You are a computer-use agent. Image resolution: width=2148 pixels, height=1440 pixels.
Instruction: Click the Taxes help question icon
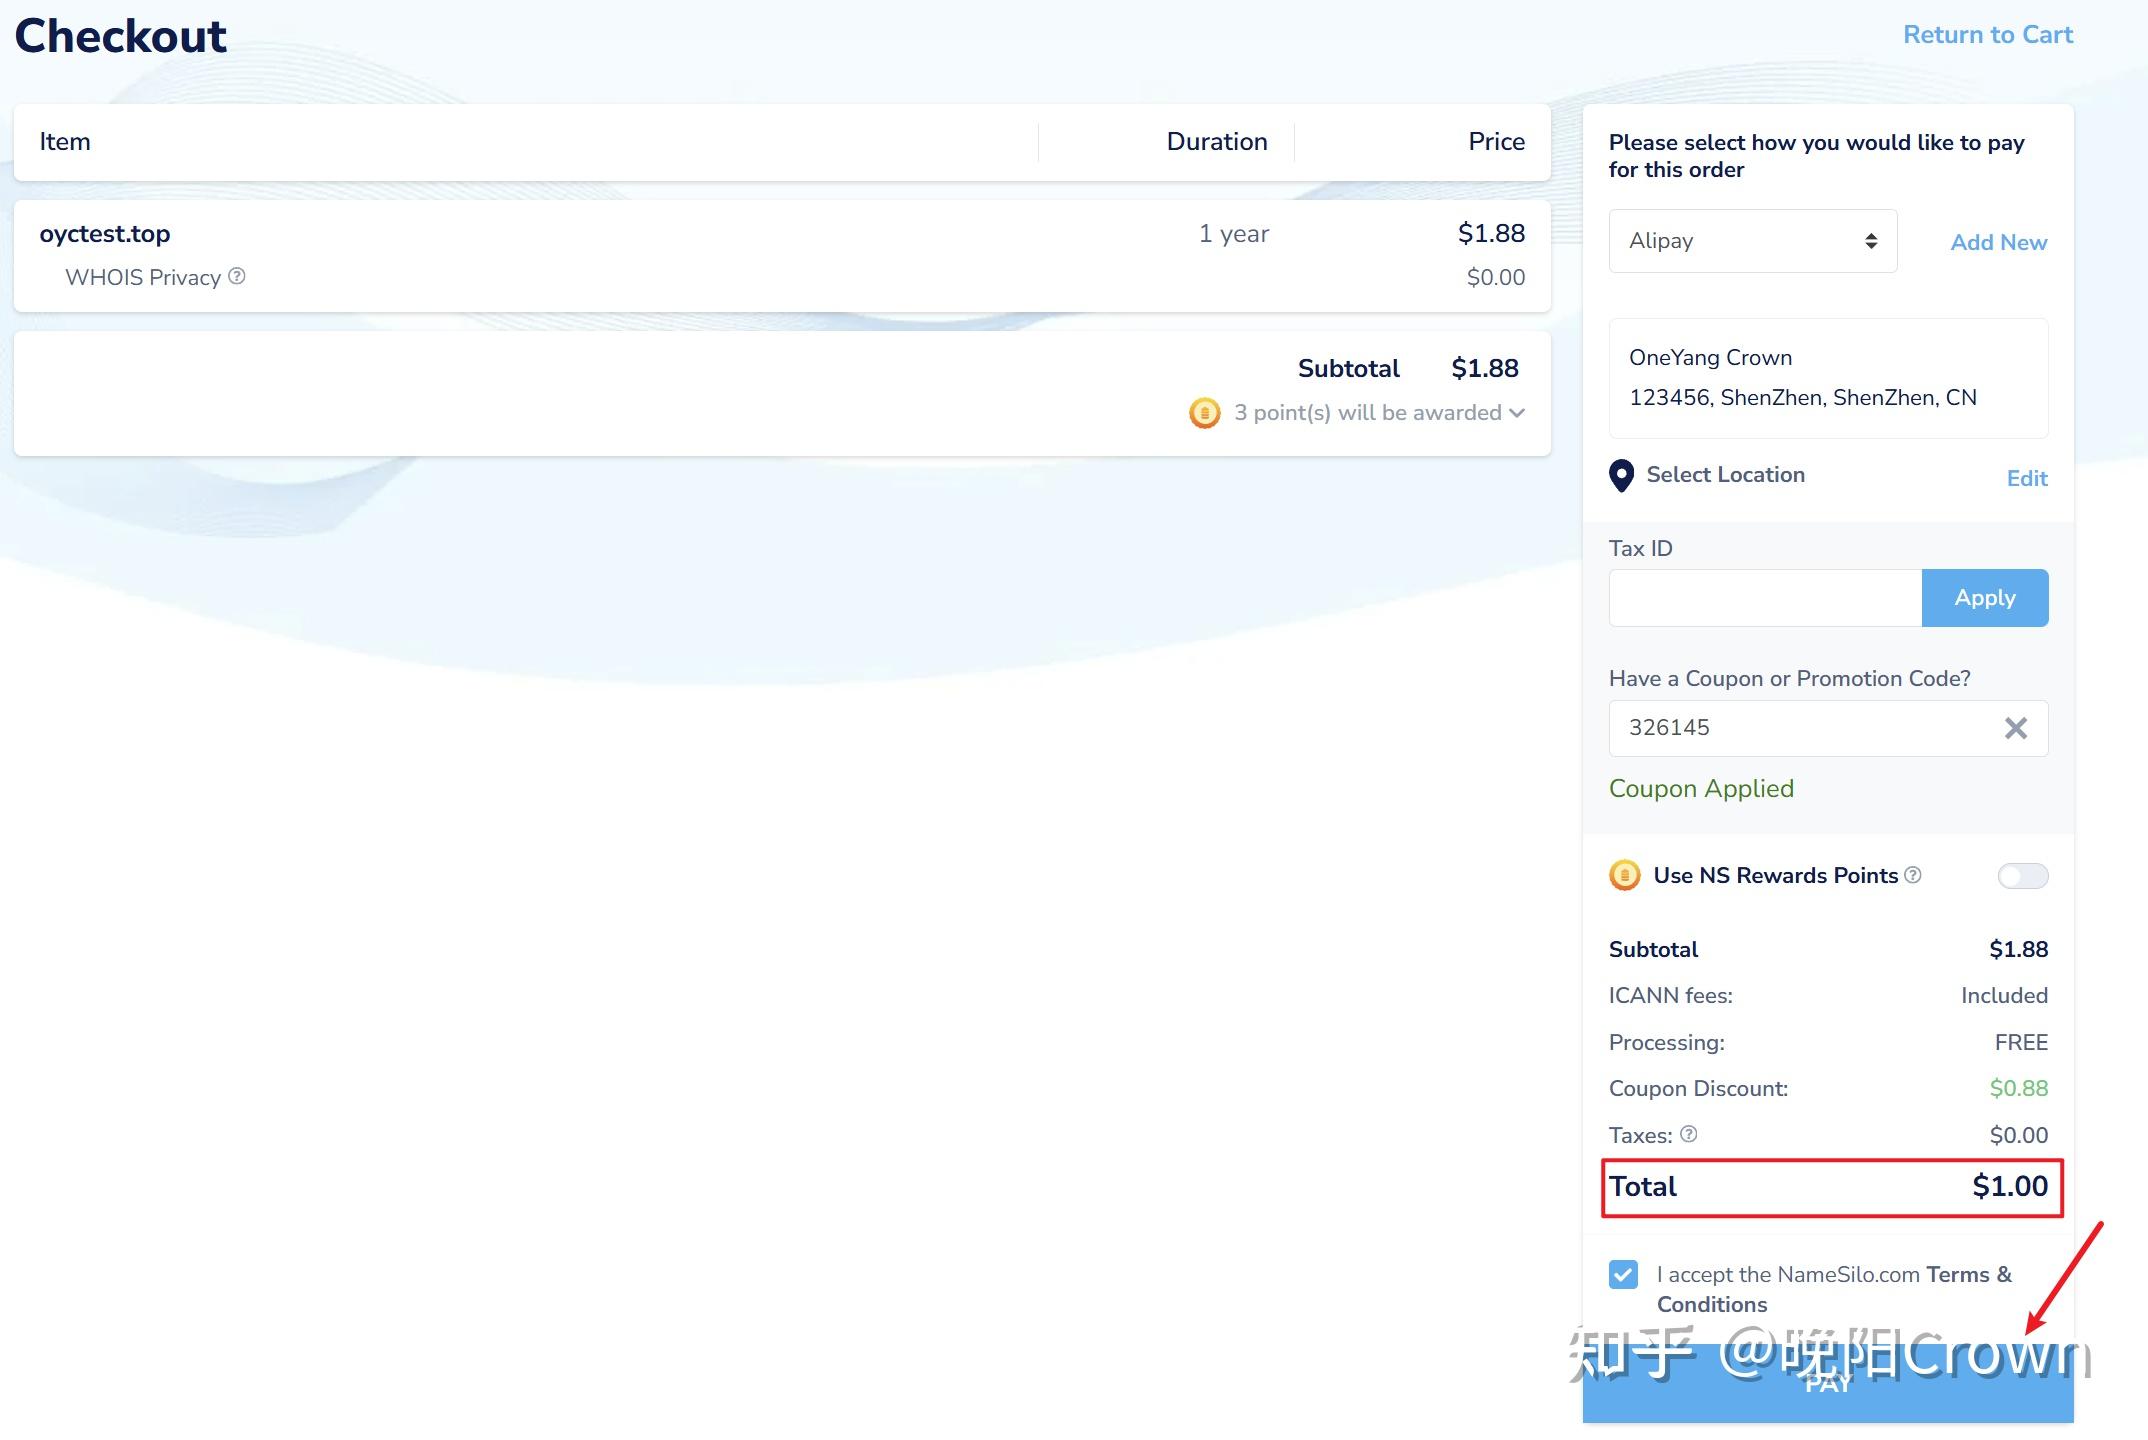(1689, 1134)
